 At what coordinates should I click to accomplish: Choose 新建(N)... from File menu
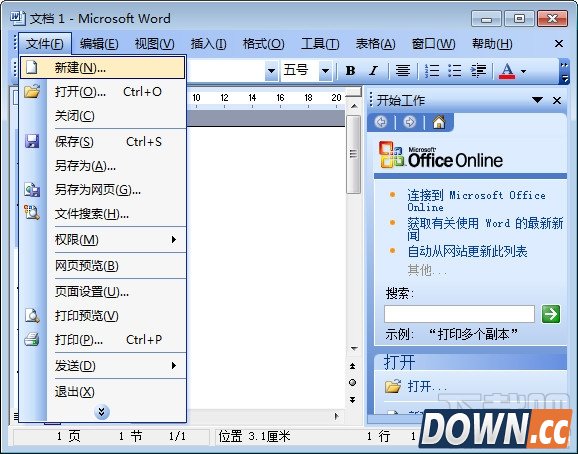102,67
